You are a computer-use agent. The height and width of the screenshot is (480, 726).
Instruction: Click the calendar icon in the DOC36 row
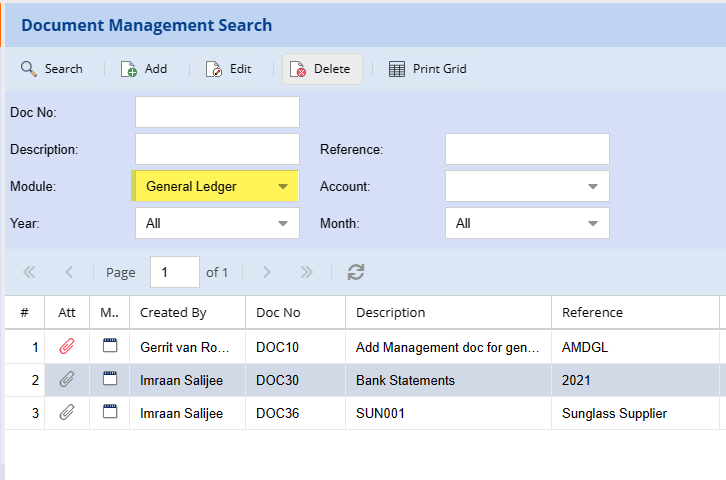click(110, 412)
